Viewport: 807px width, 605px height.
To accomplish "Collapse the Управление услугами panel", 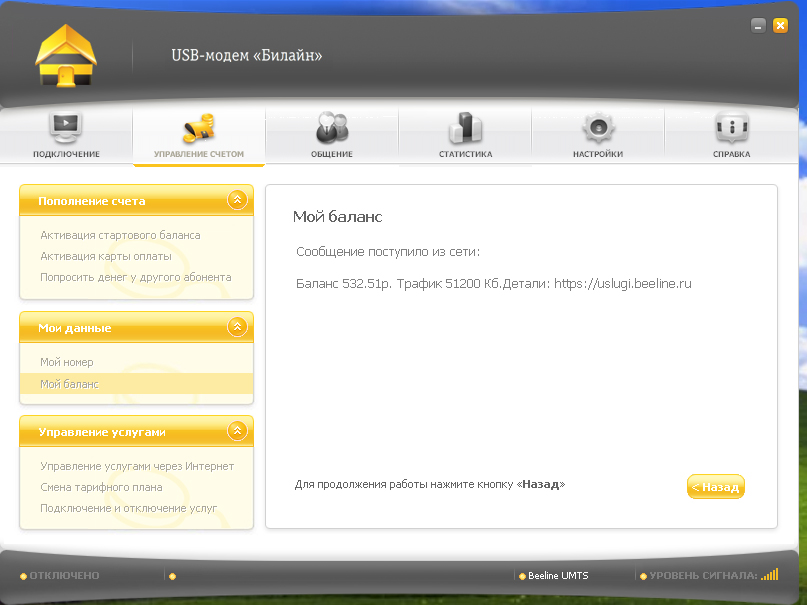I will (237, 431).
